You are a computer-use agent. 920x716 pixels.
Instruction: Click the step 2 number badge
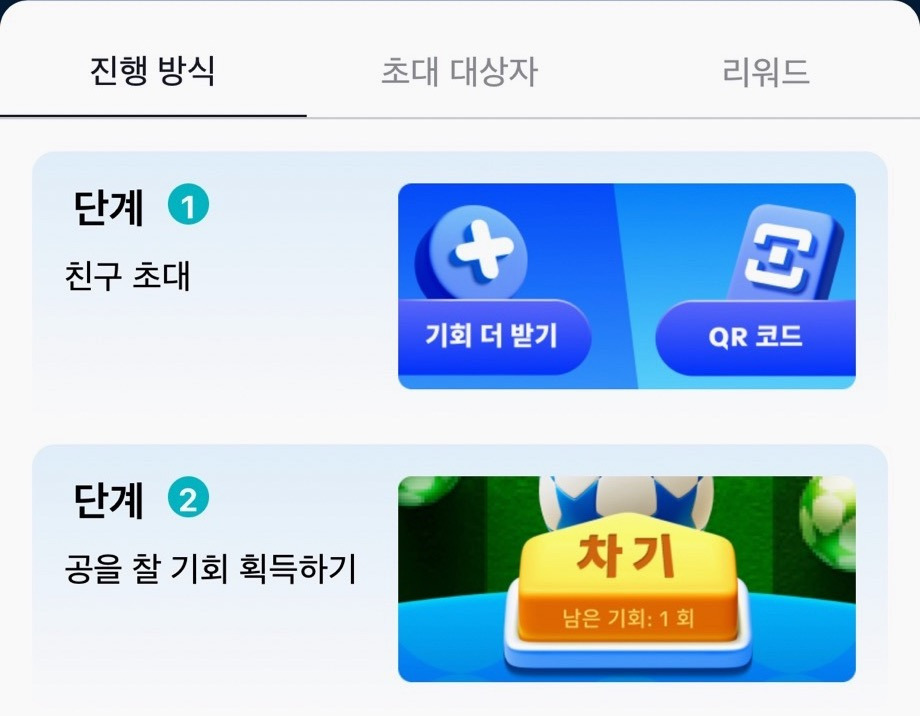(188, 498)
